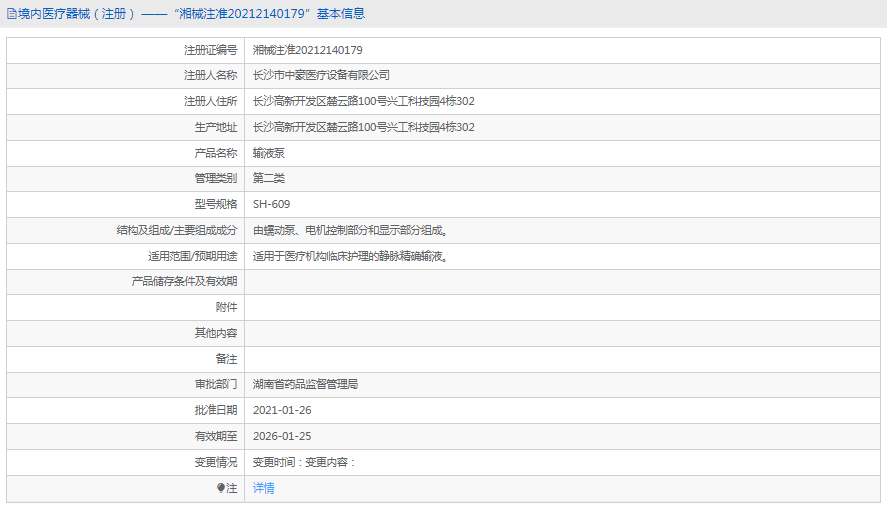This screenshot has width=887, height=509.
Task: Click the 有效期至 label
Action: 216,436
